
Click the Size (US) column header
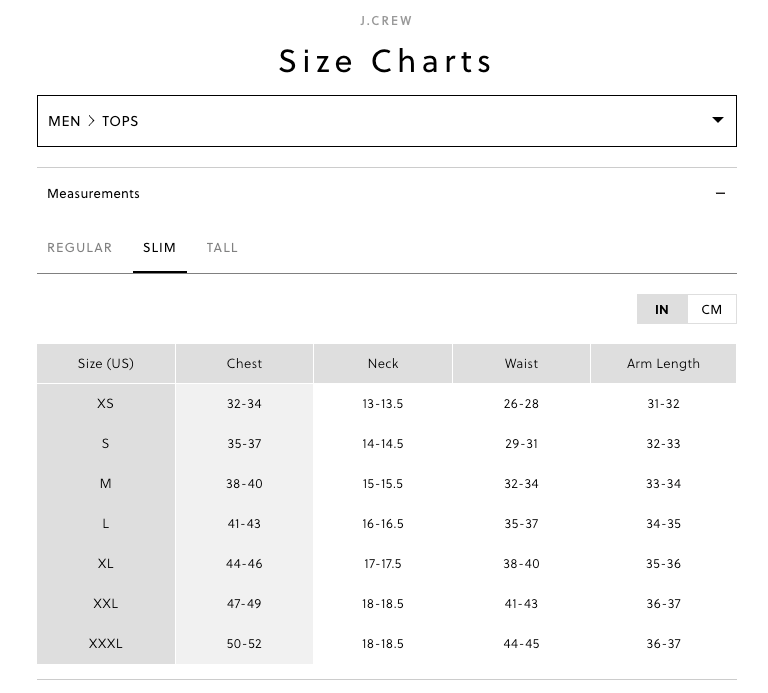106,363
